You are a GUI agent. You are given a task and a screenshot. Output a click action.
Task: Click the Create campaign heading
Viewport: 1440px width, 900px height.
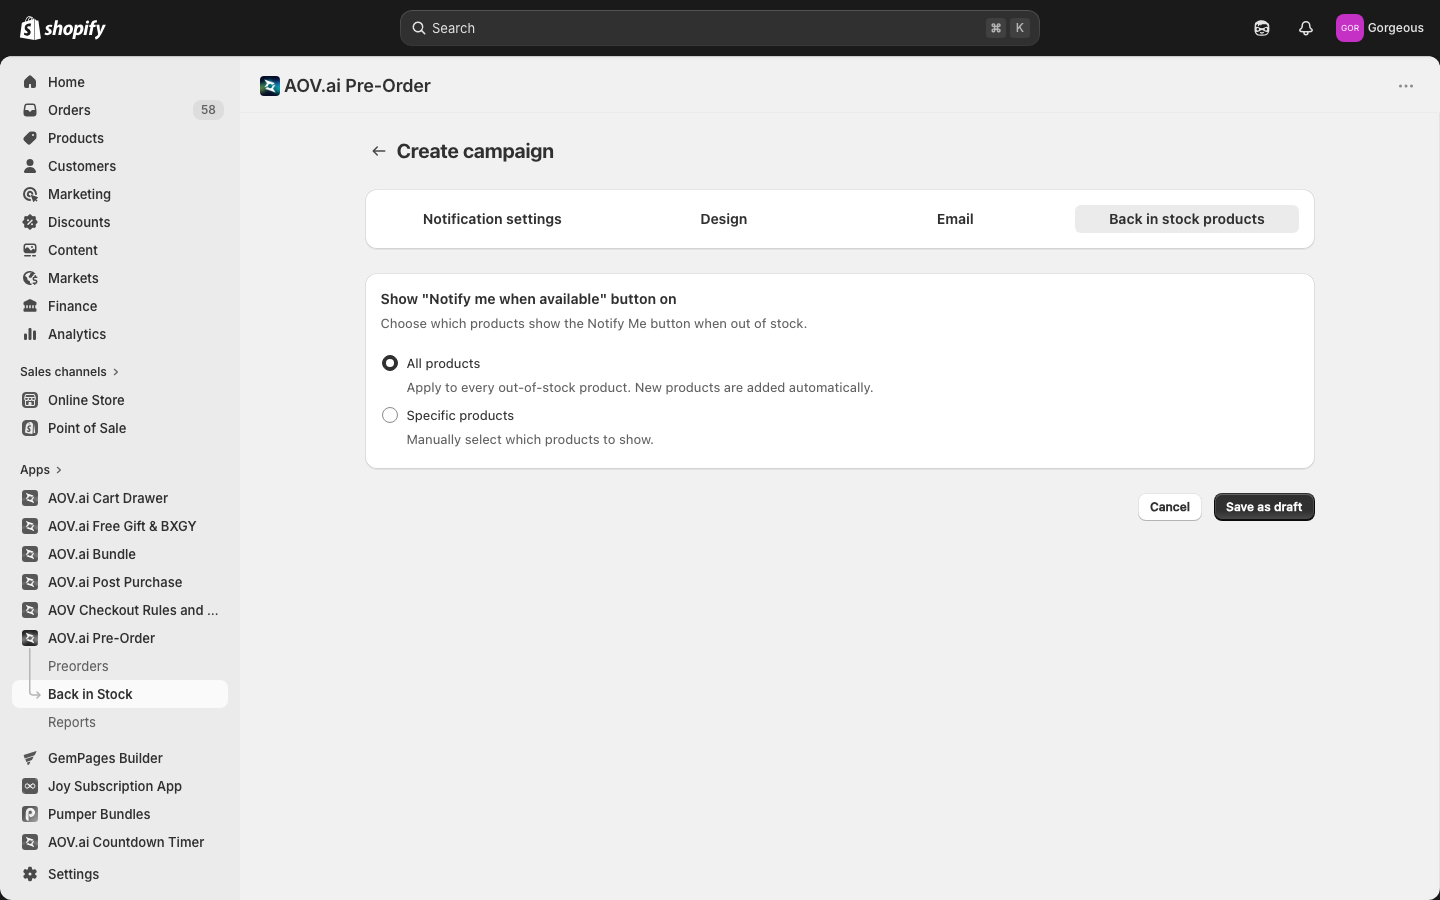click(475, 151)
